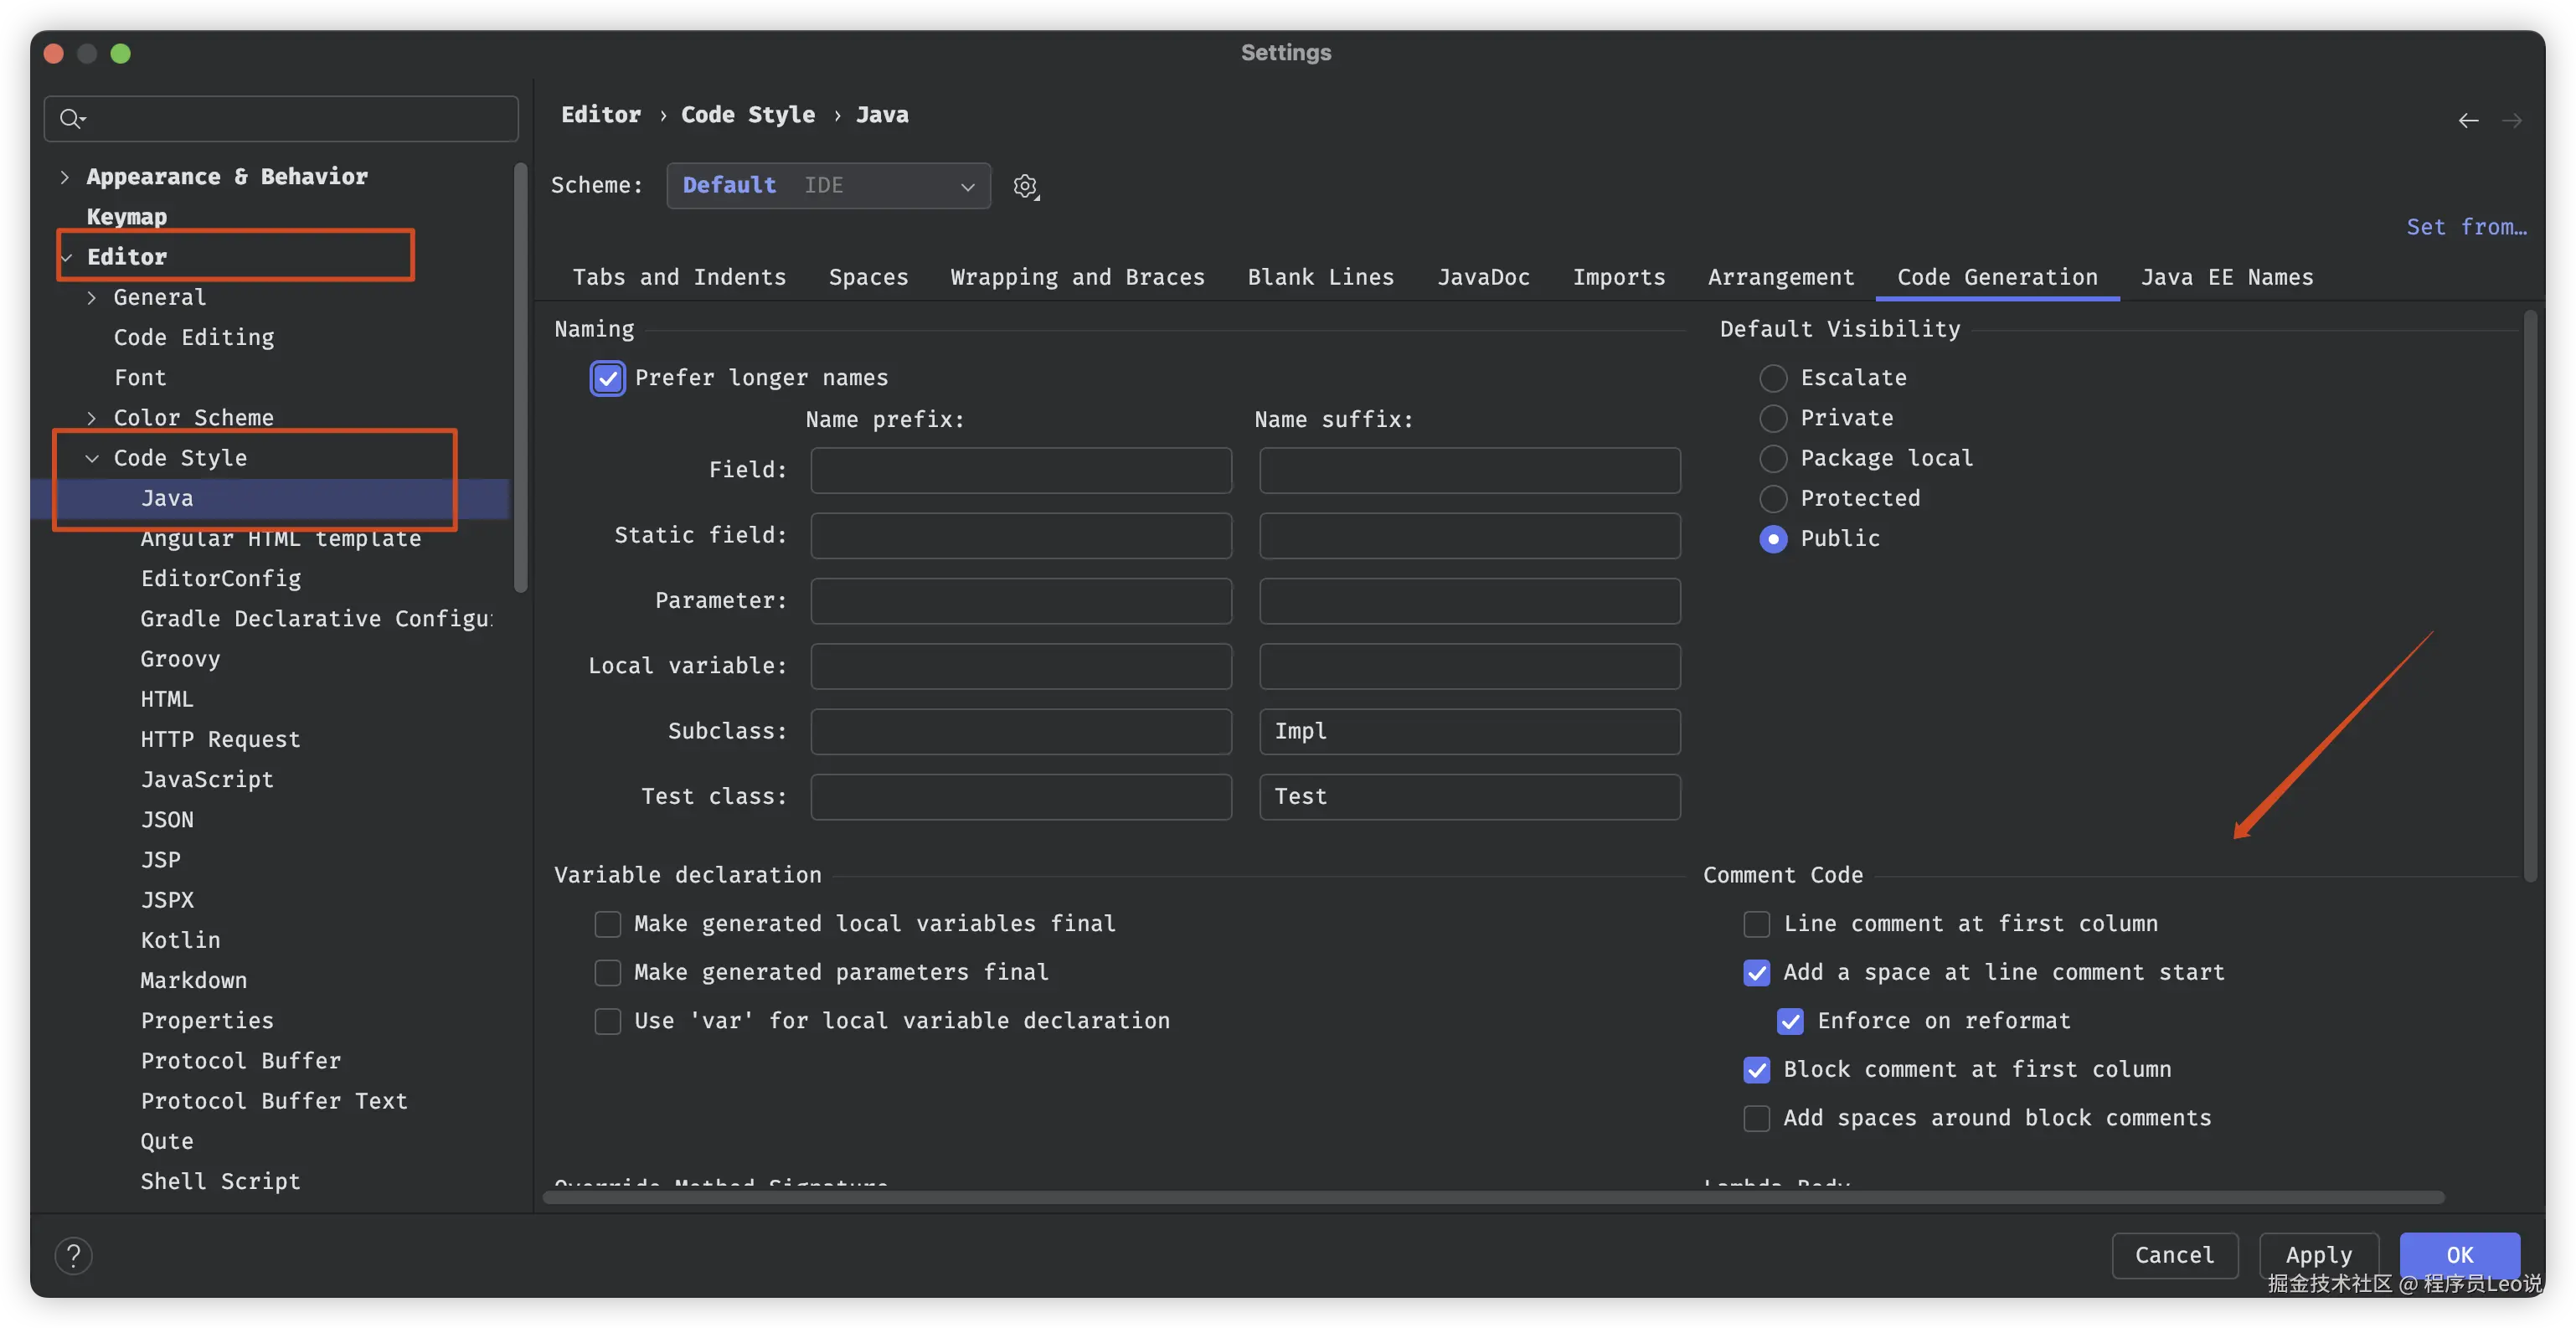
Task: Select Public visibility radio button
Action: [x=1773, y=538]
